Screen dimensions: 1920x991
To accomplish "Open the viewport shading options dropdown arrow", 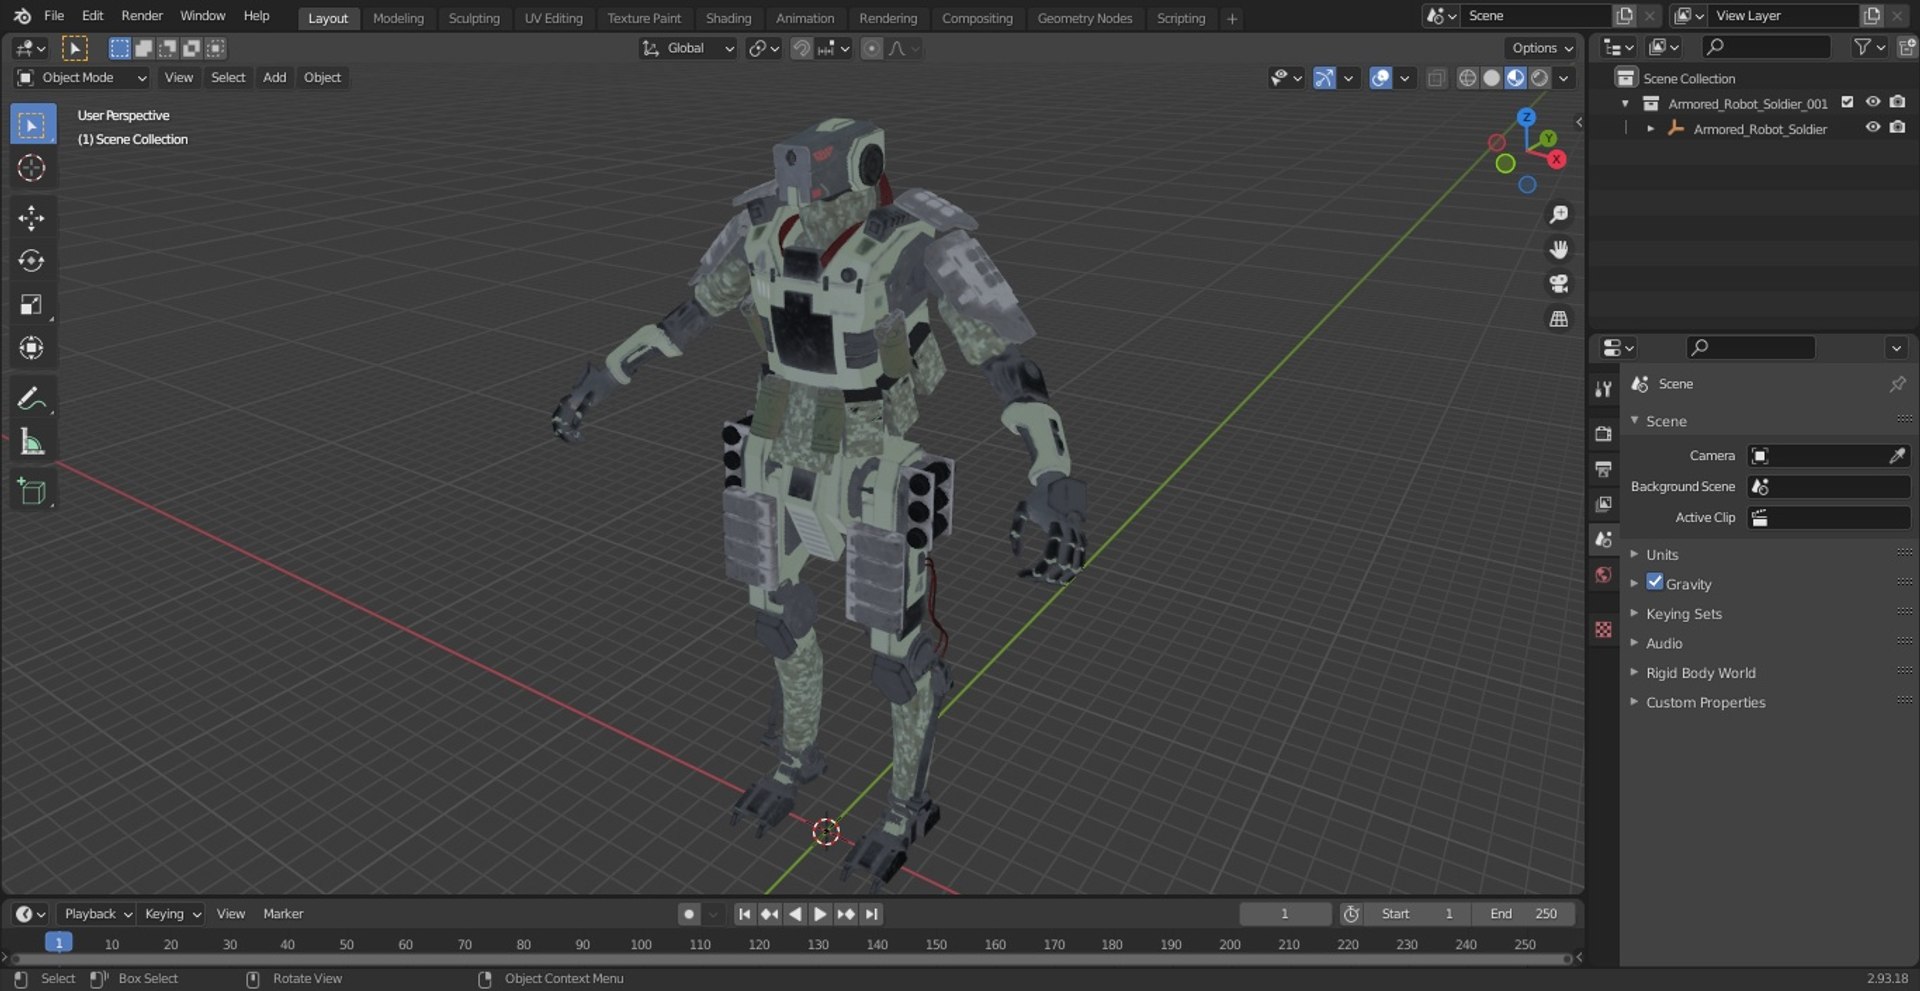I will pos(1564,78).
